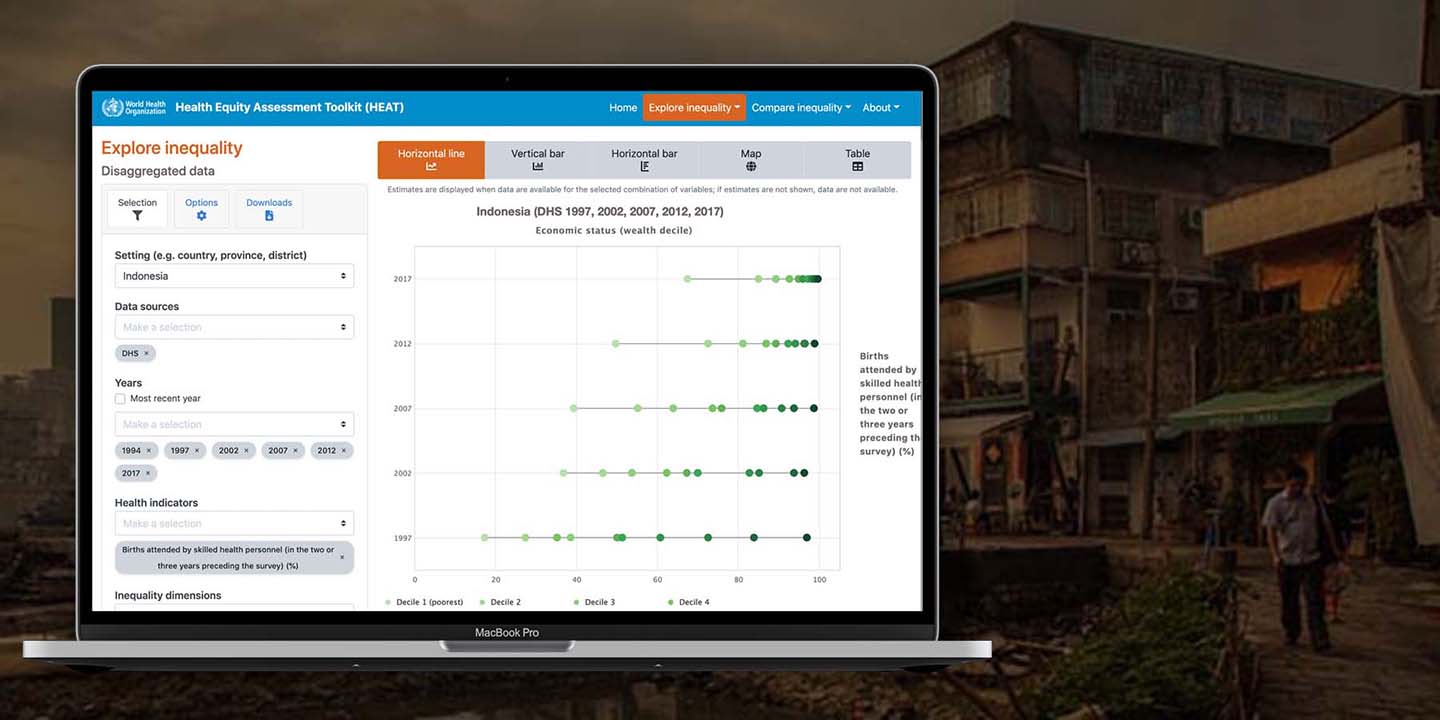This screenshot has width=1440, height=720.
Task: Switch to the Table view tab
Action: (857, 160)
